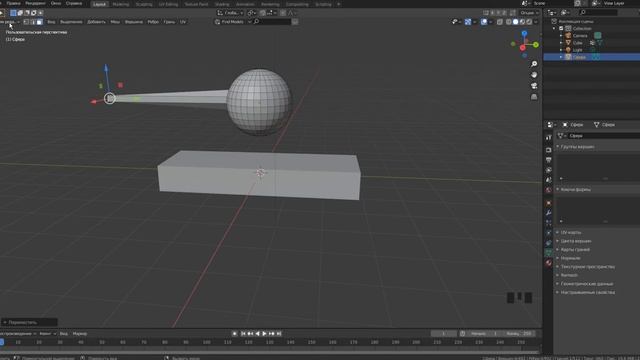Open the View Layer properties tab icon
Image resolution: width=640 pixels, height=360 pixels.
(549, 170)
